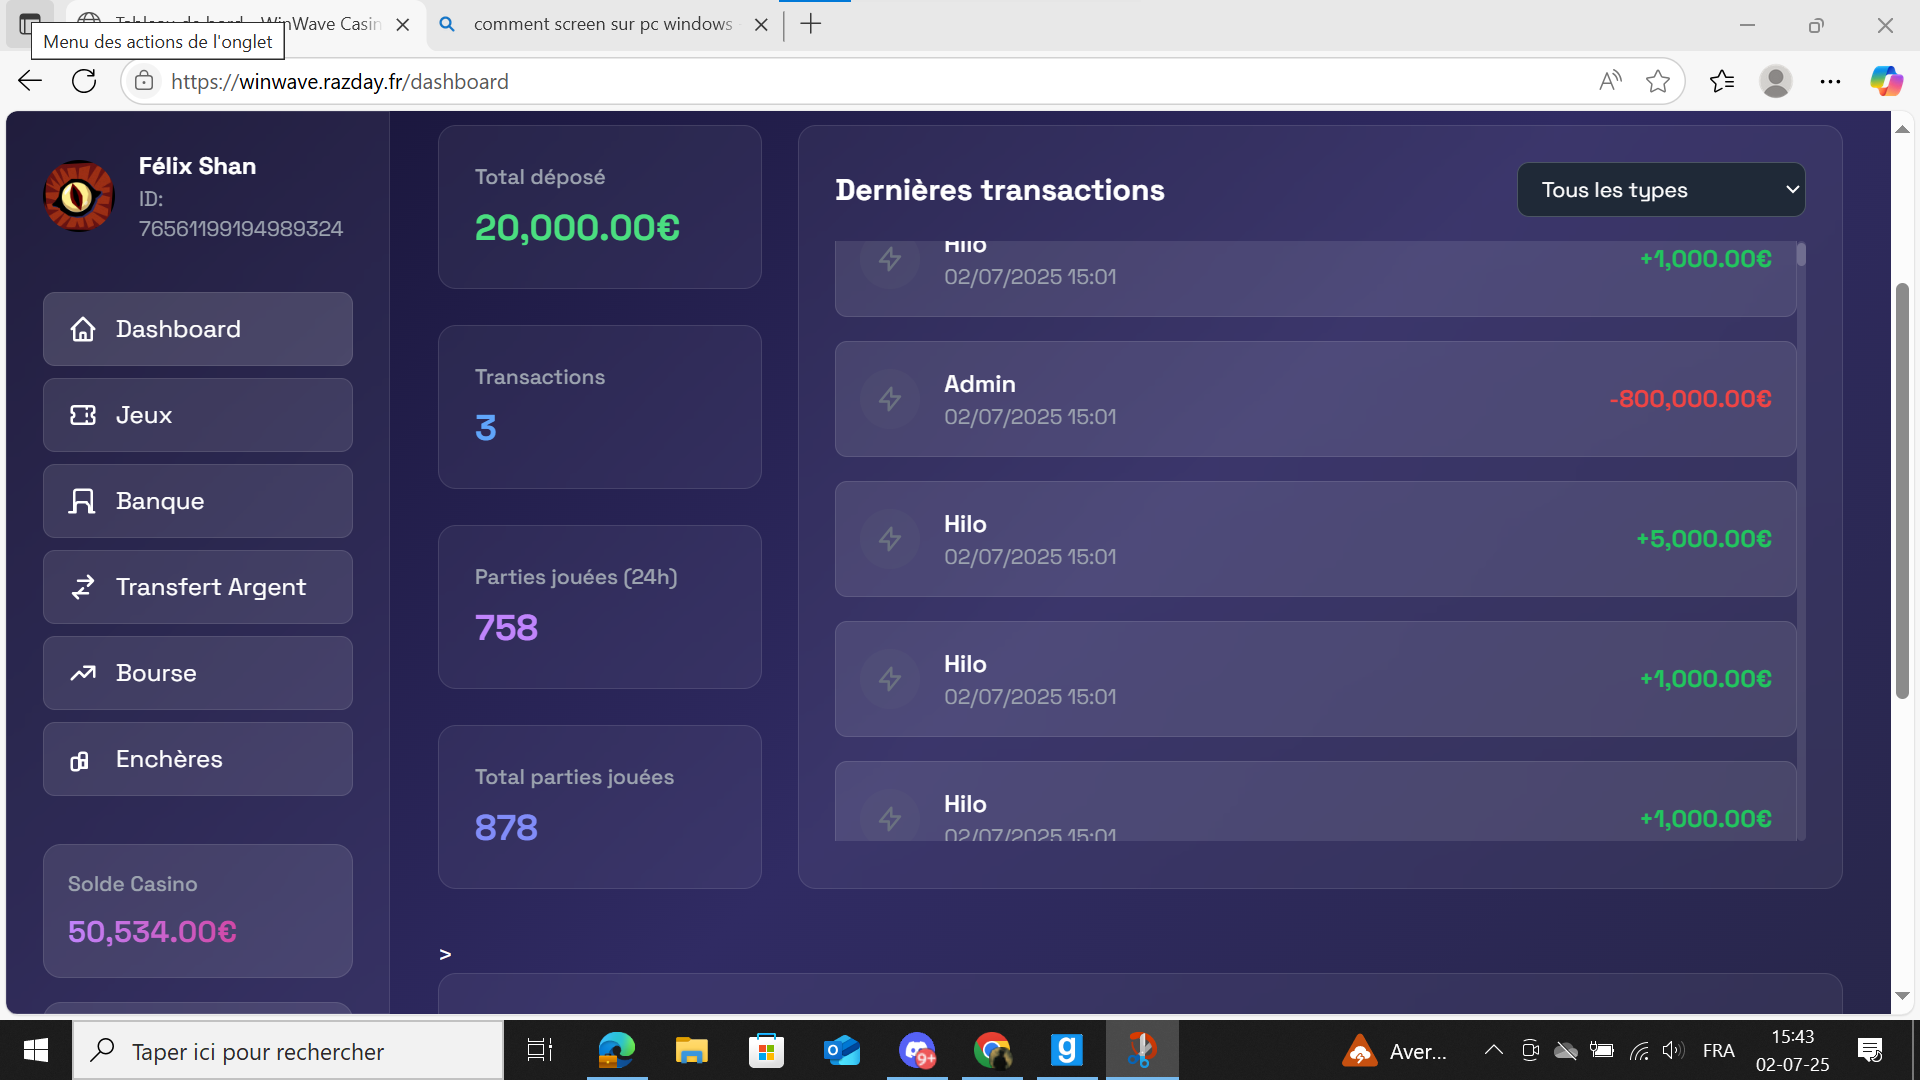This screenshot has height=1080, width=1920.
Task: Open Jeux via its ticket icon
Action: pos(83,415)
